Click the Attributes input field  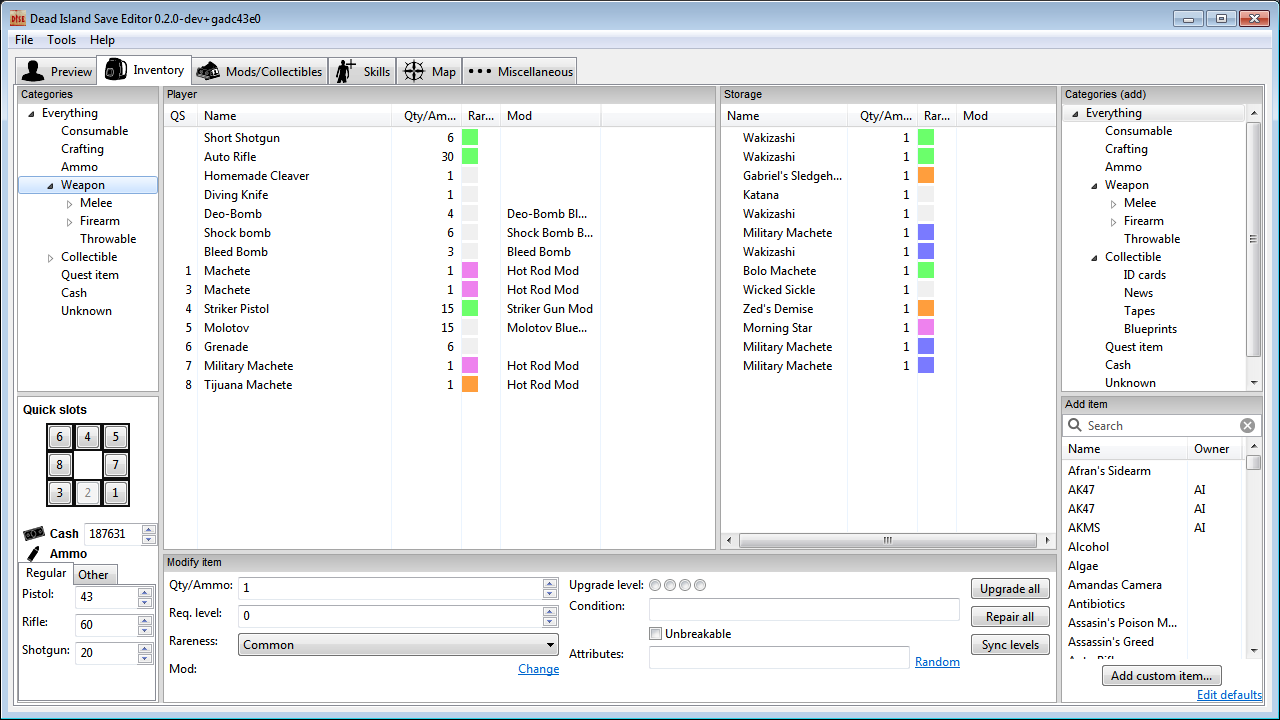pyautogui.click(x=779, y=657)
